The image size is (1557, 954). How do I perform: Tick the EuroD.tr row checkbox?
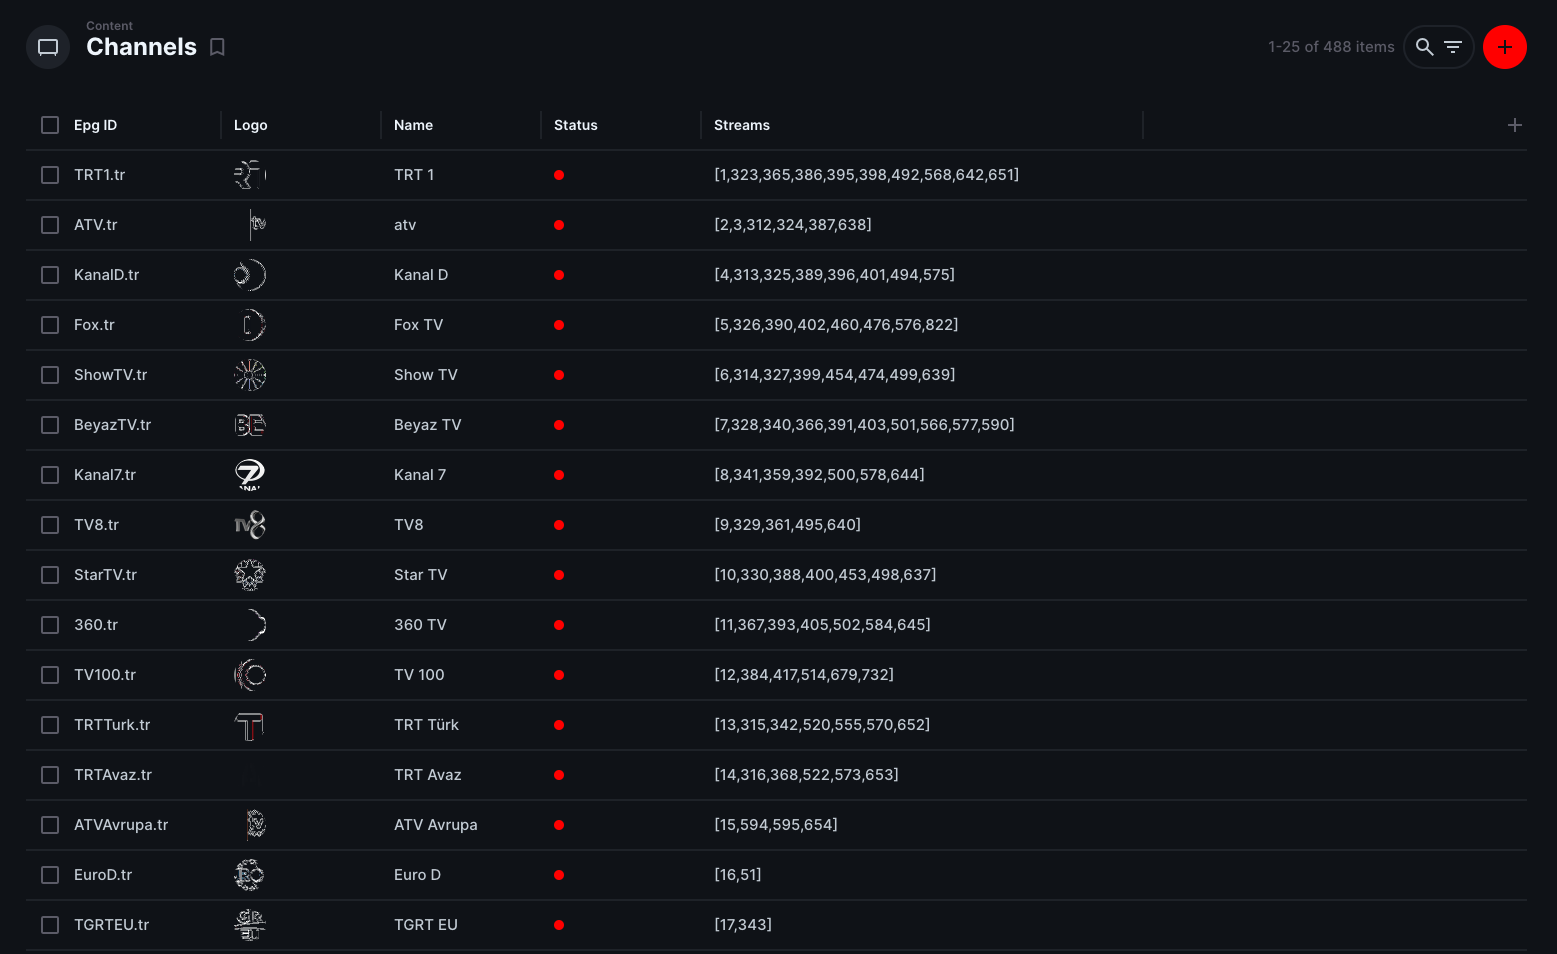[50, 875]
